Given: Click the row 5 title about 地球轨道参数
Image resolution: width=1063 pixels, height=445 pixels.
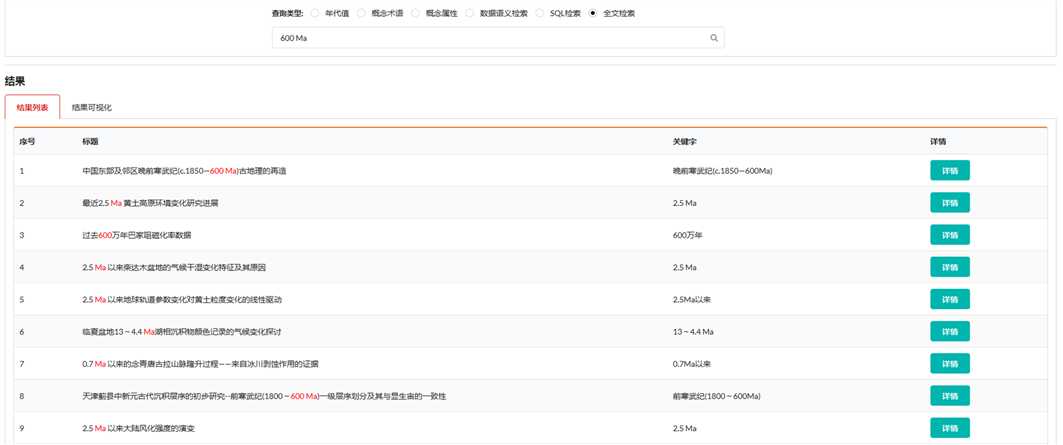Looking at the screenshot, I should point(181,299).
